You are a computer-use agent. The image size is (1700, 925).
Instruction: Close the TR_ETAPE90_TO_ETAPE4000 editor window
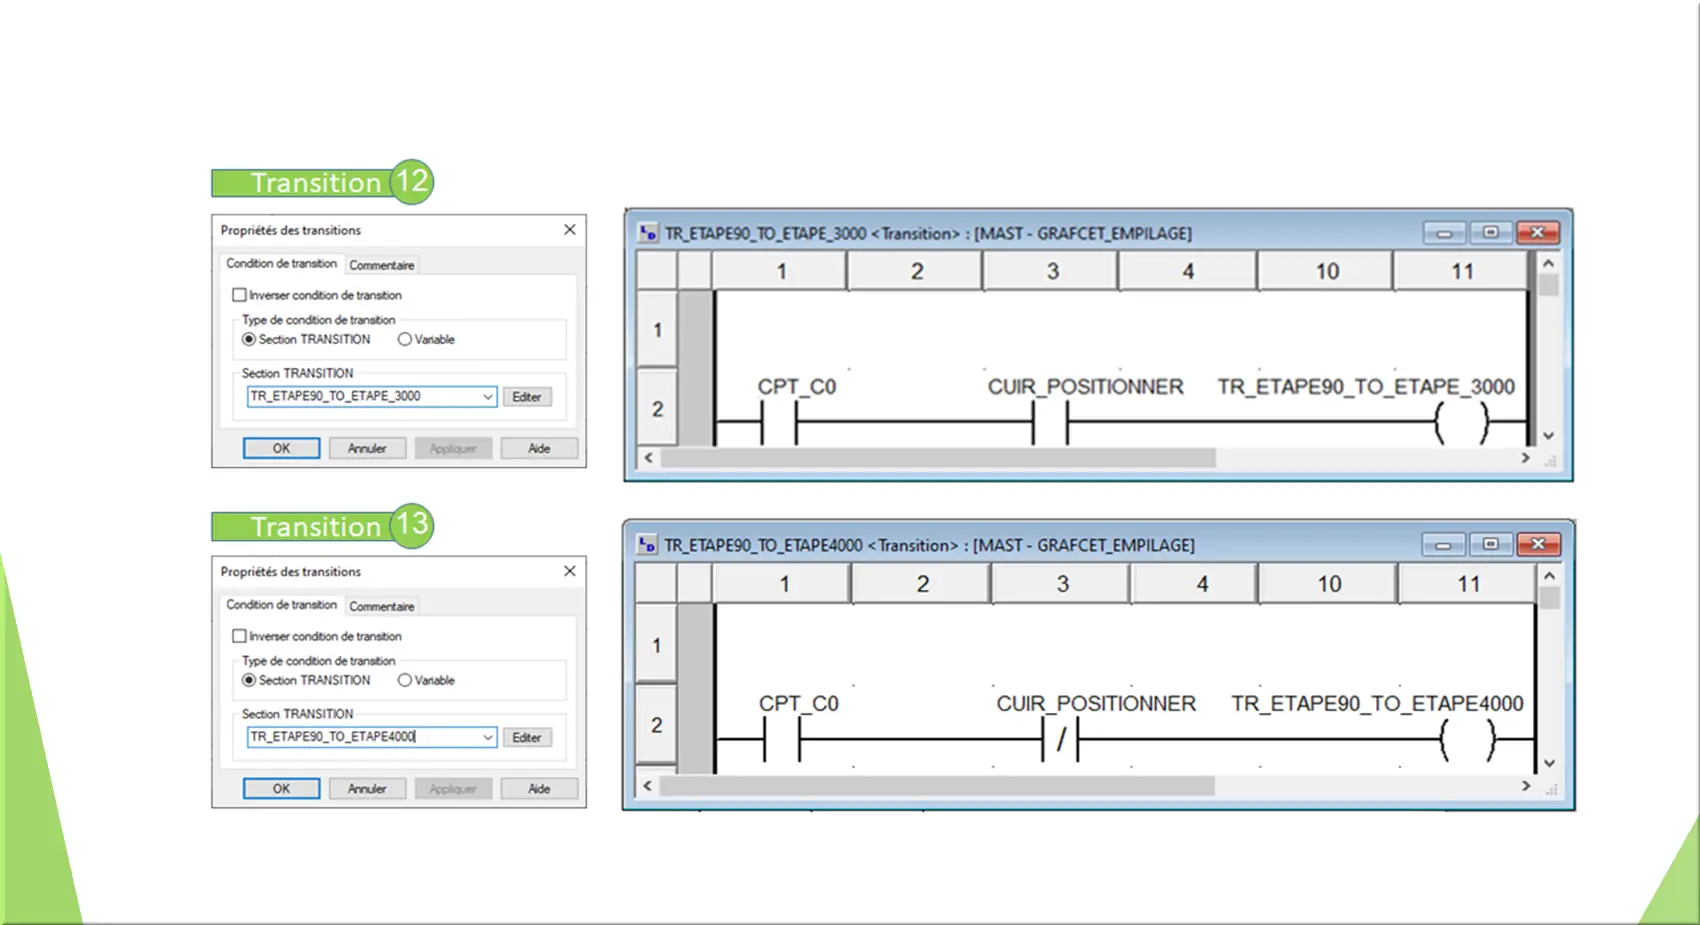(1539, 545)
